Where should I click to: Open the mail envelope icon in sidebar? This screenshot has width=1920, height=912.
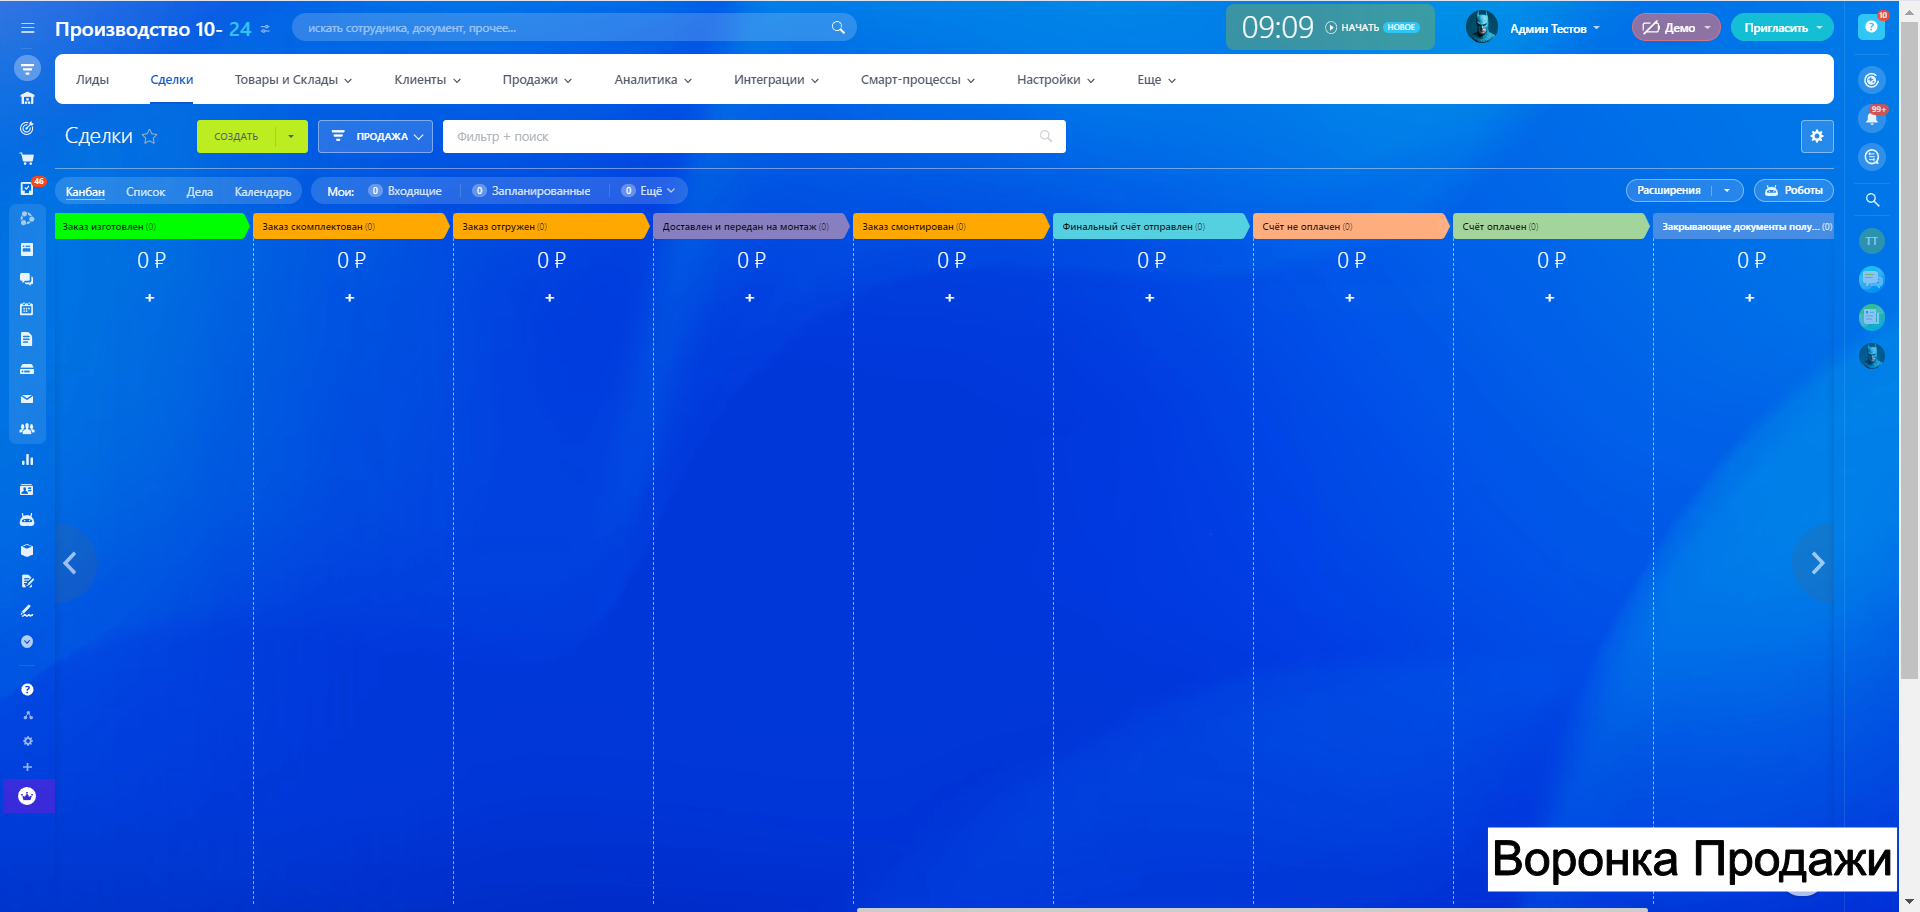point(27,399)
